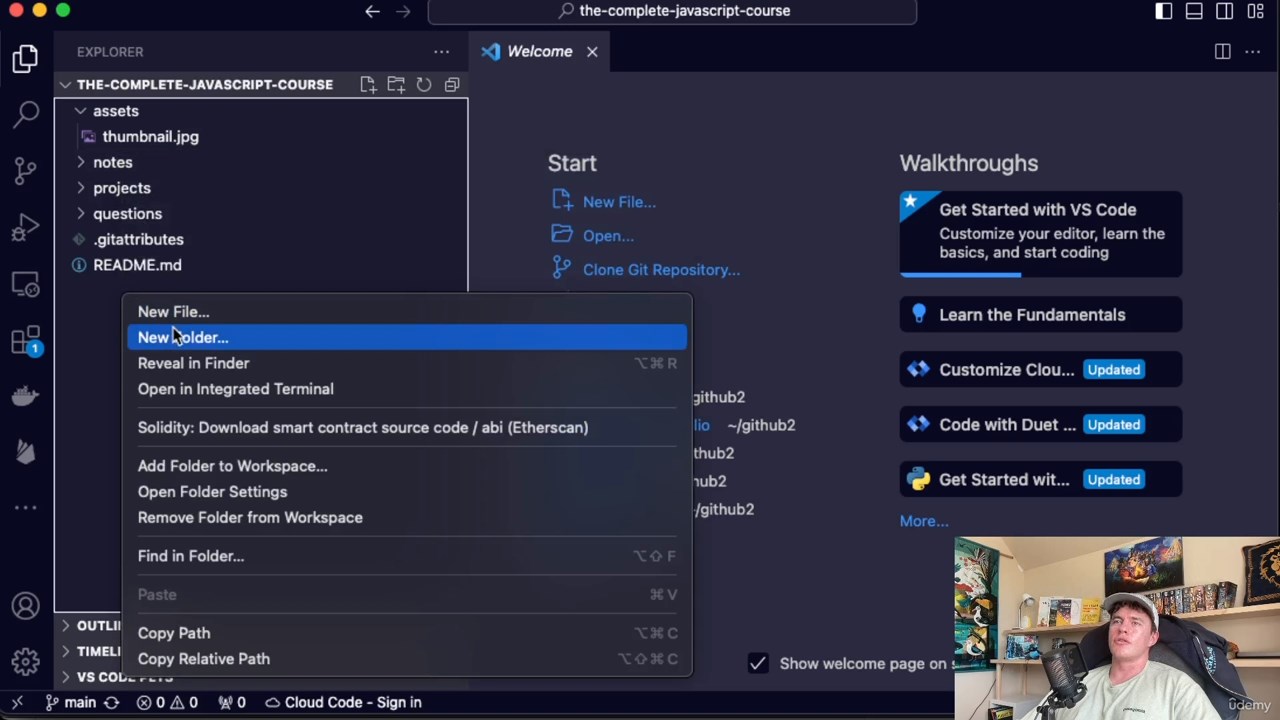The image size is (1280, 720).
Task: Open the Explorer view in activity bar
Action: point(26,58)
